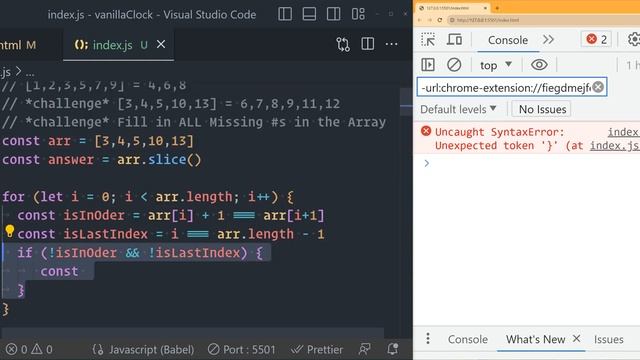Toggle bottom panel layout icon in title bar
The width and height of the screenshot is (640, 360).
click(309, 14)
